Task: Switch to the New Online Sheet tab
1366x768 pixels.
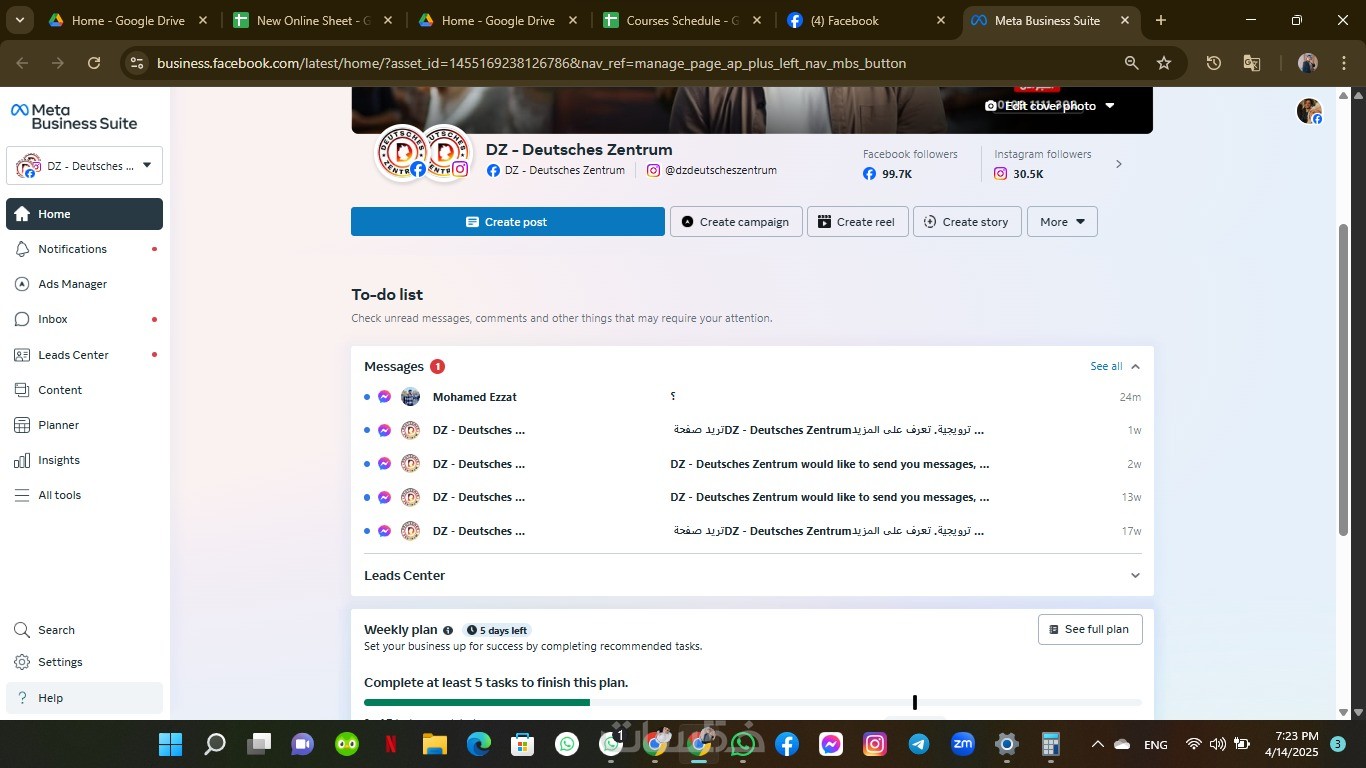Action: point(312,20)
